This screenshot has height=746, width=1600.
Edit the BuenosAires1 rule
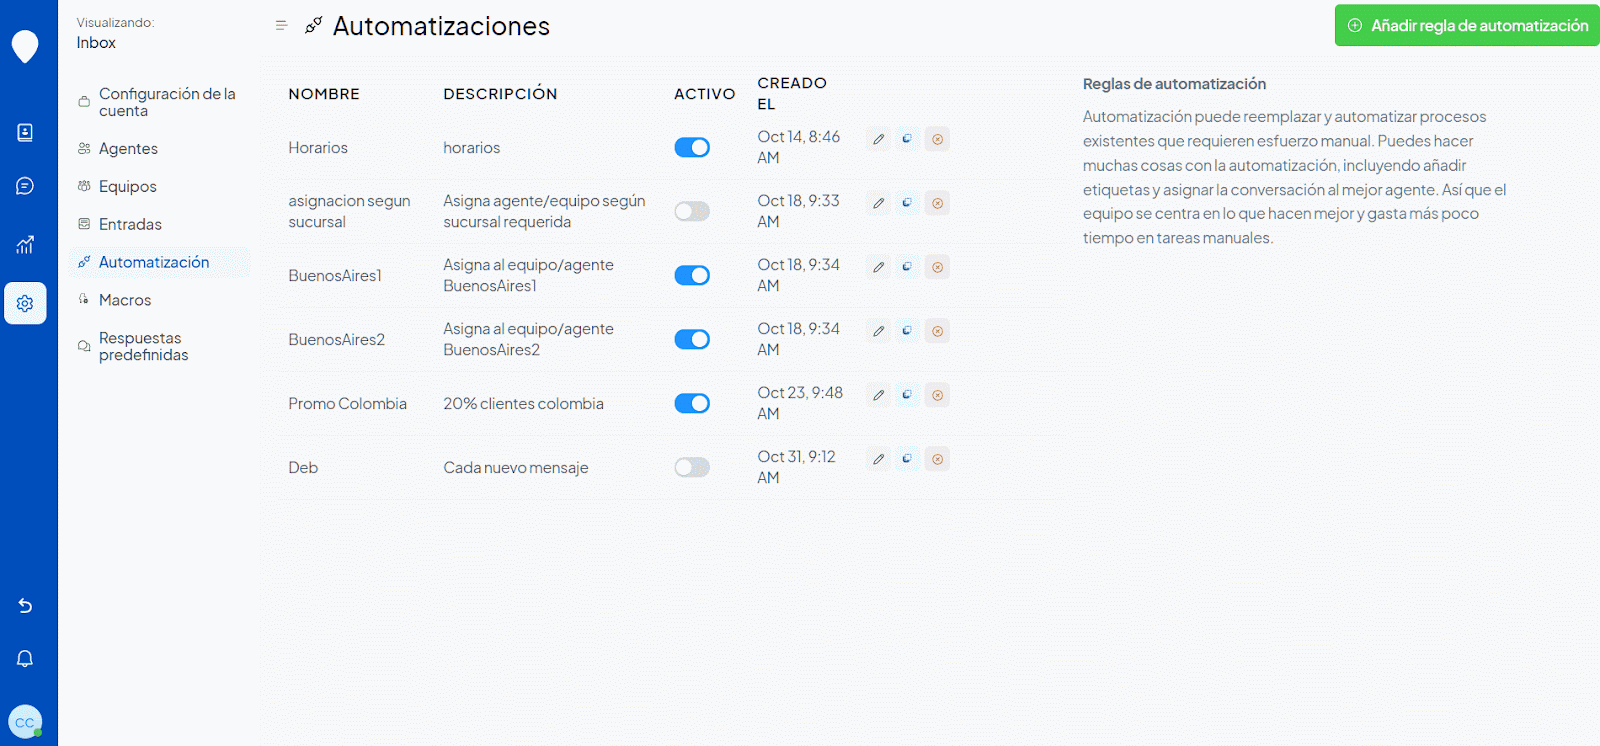pos(878,267)
